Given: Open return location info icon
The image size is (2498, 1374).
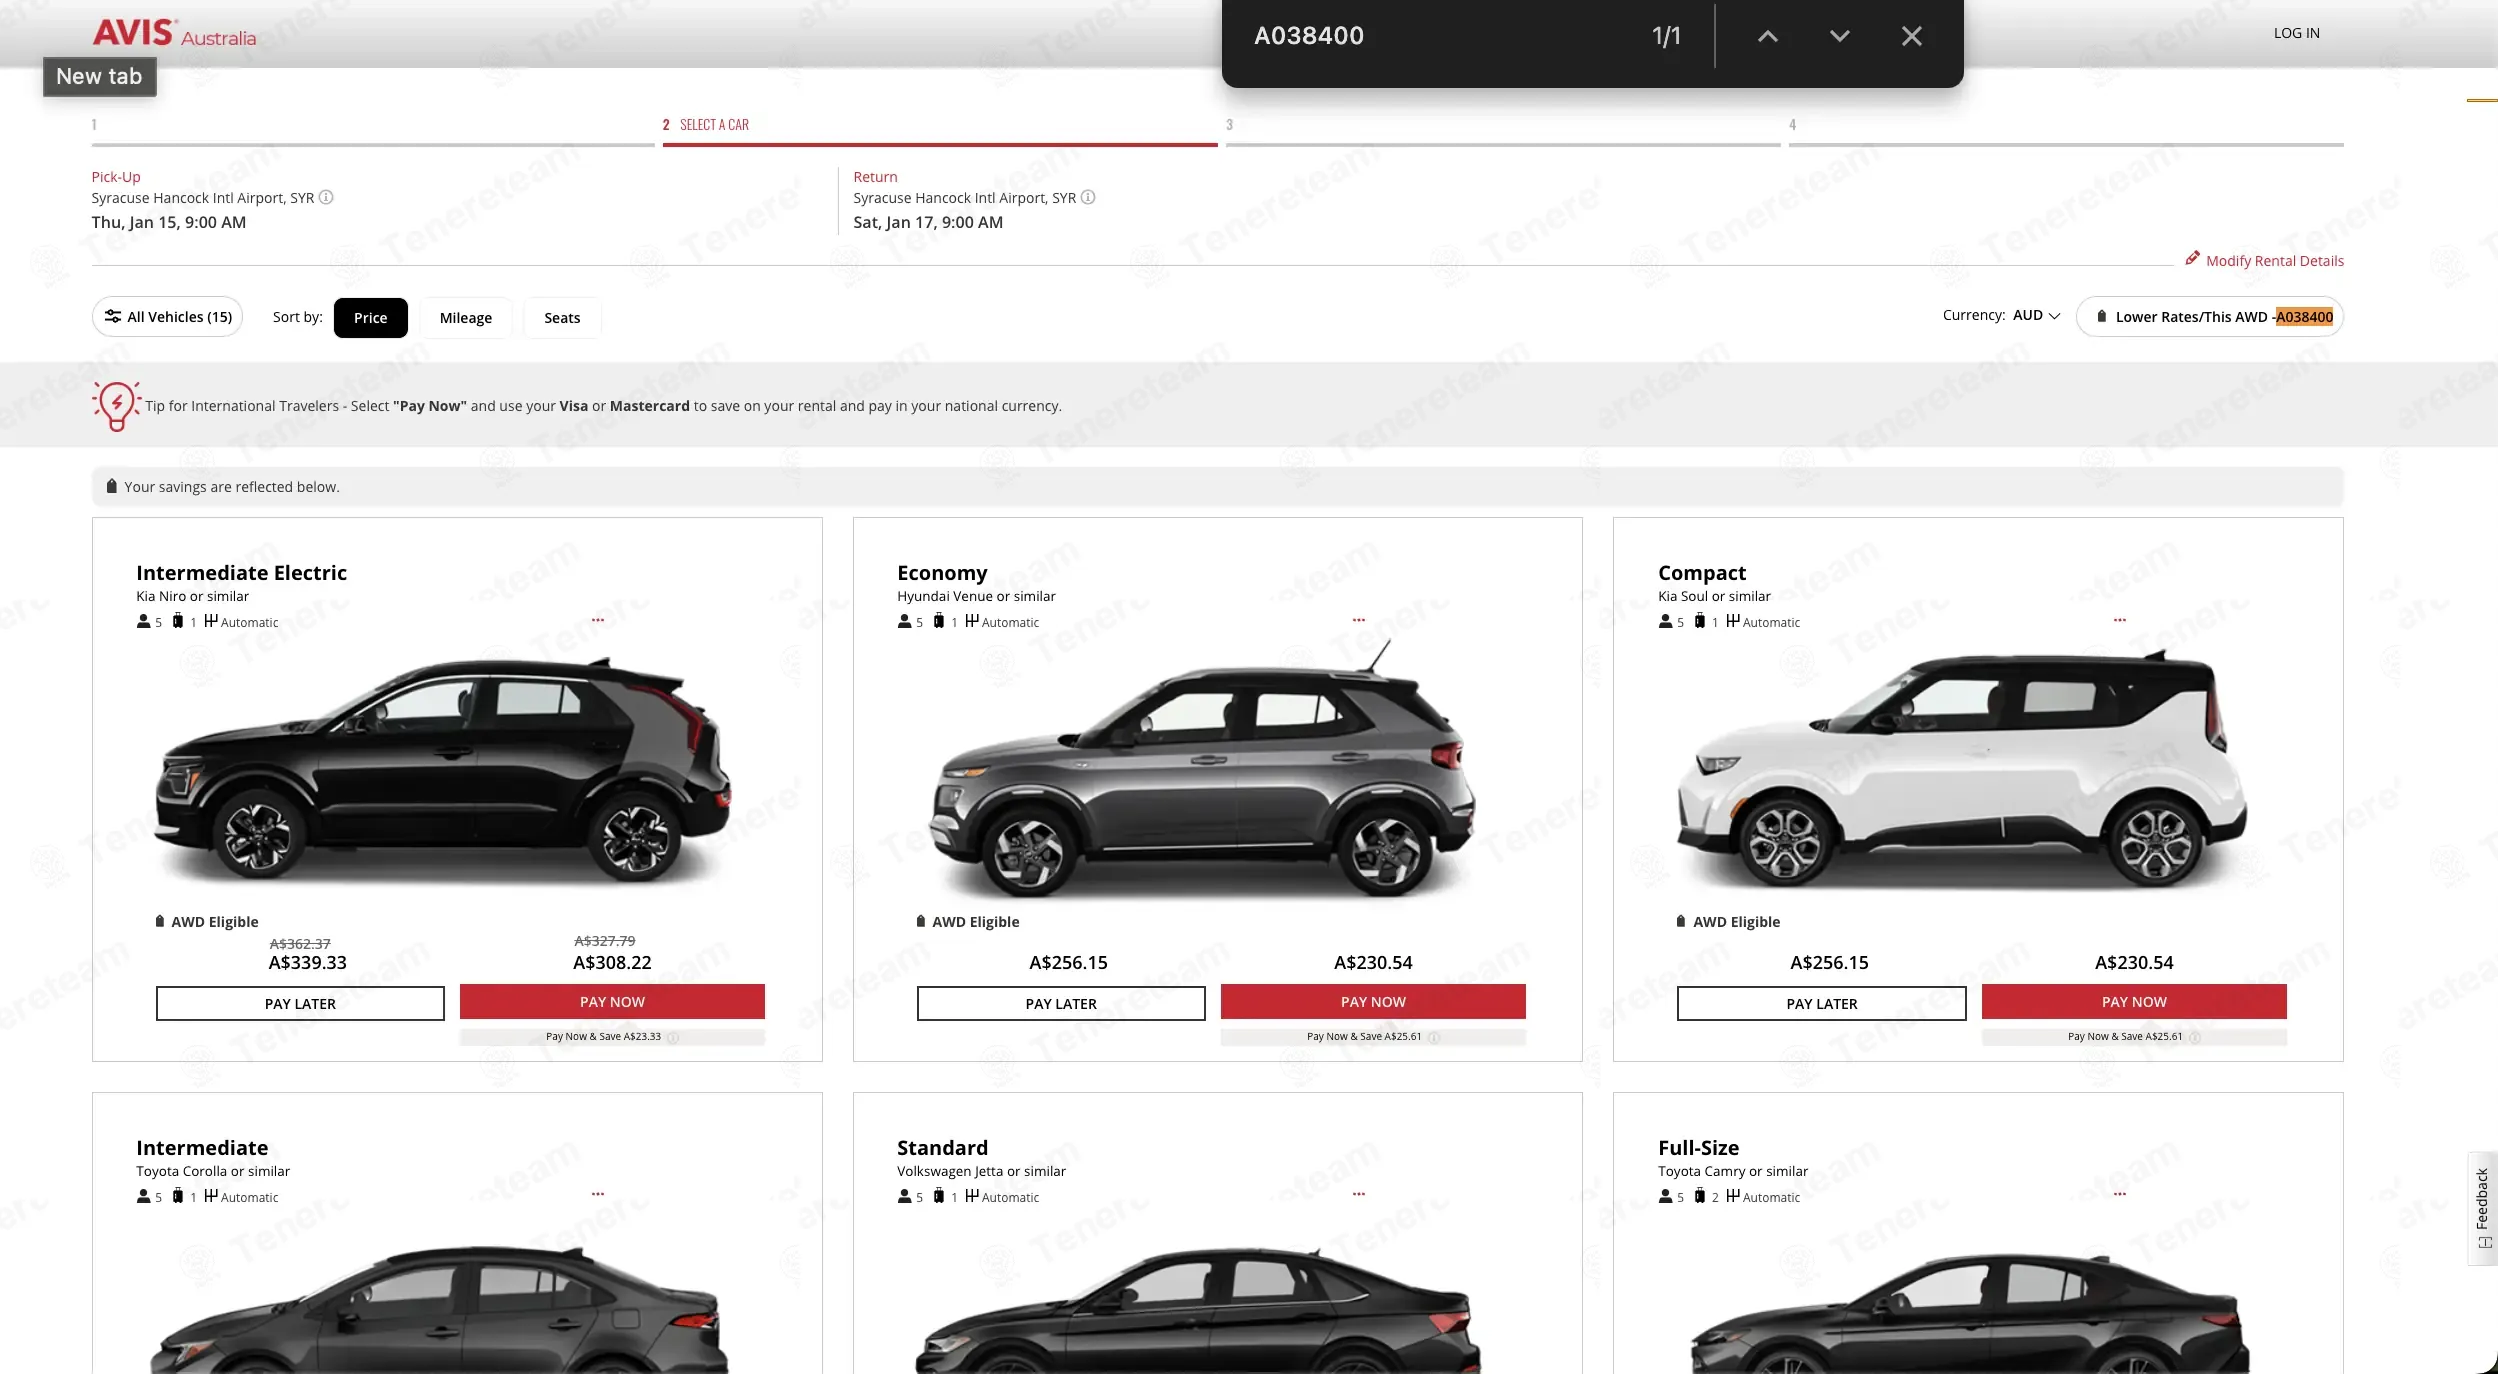Looking at the screenshot, I should [x=1088, y=197].
